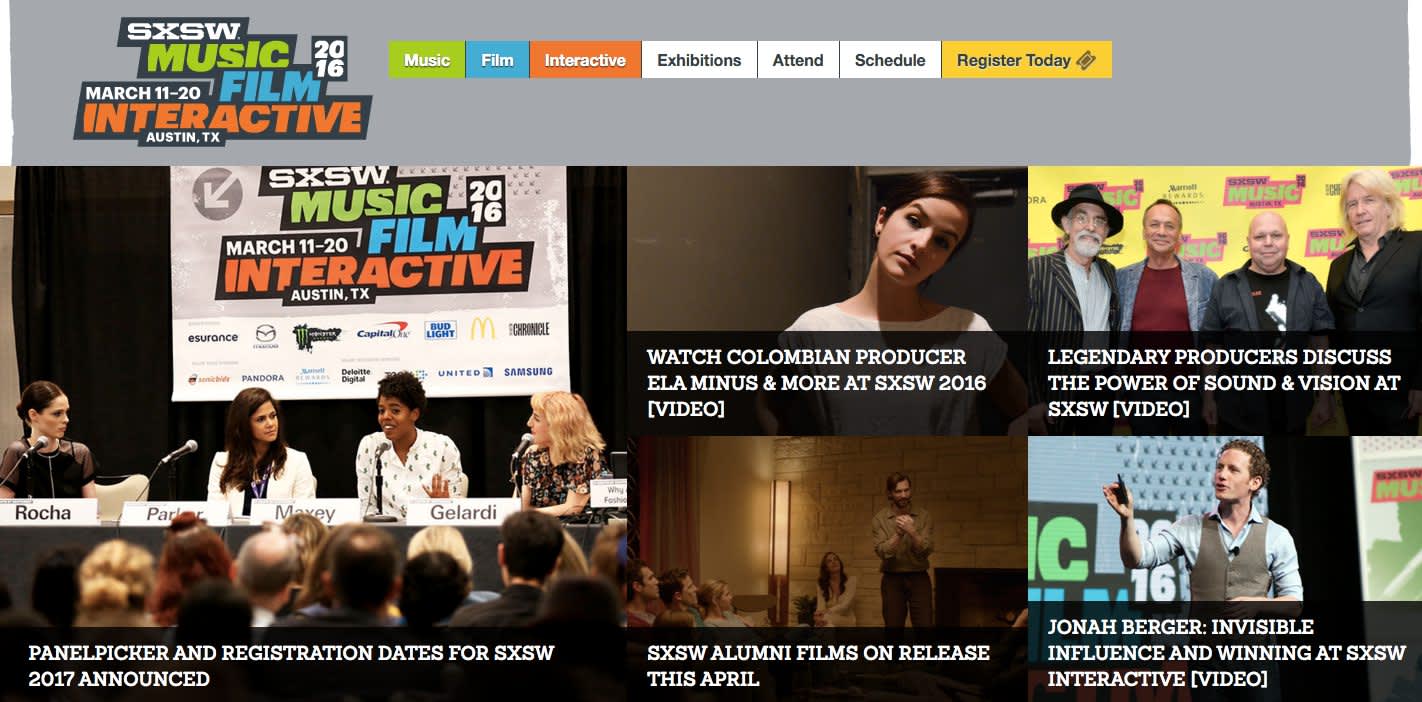Open the Exhibitions section
Image resolution: width=1422 pixels, height=702 pixels.
[x=698, y=59]
